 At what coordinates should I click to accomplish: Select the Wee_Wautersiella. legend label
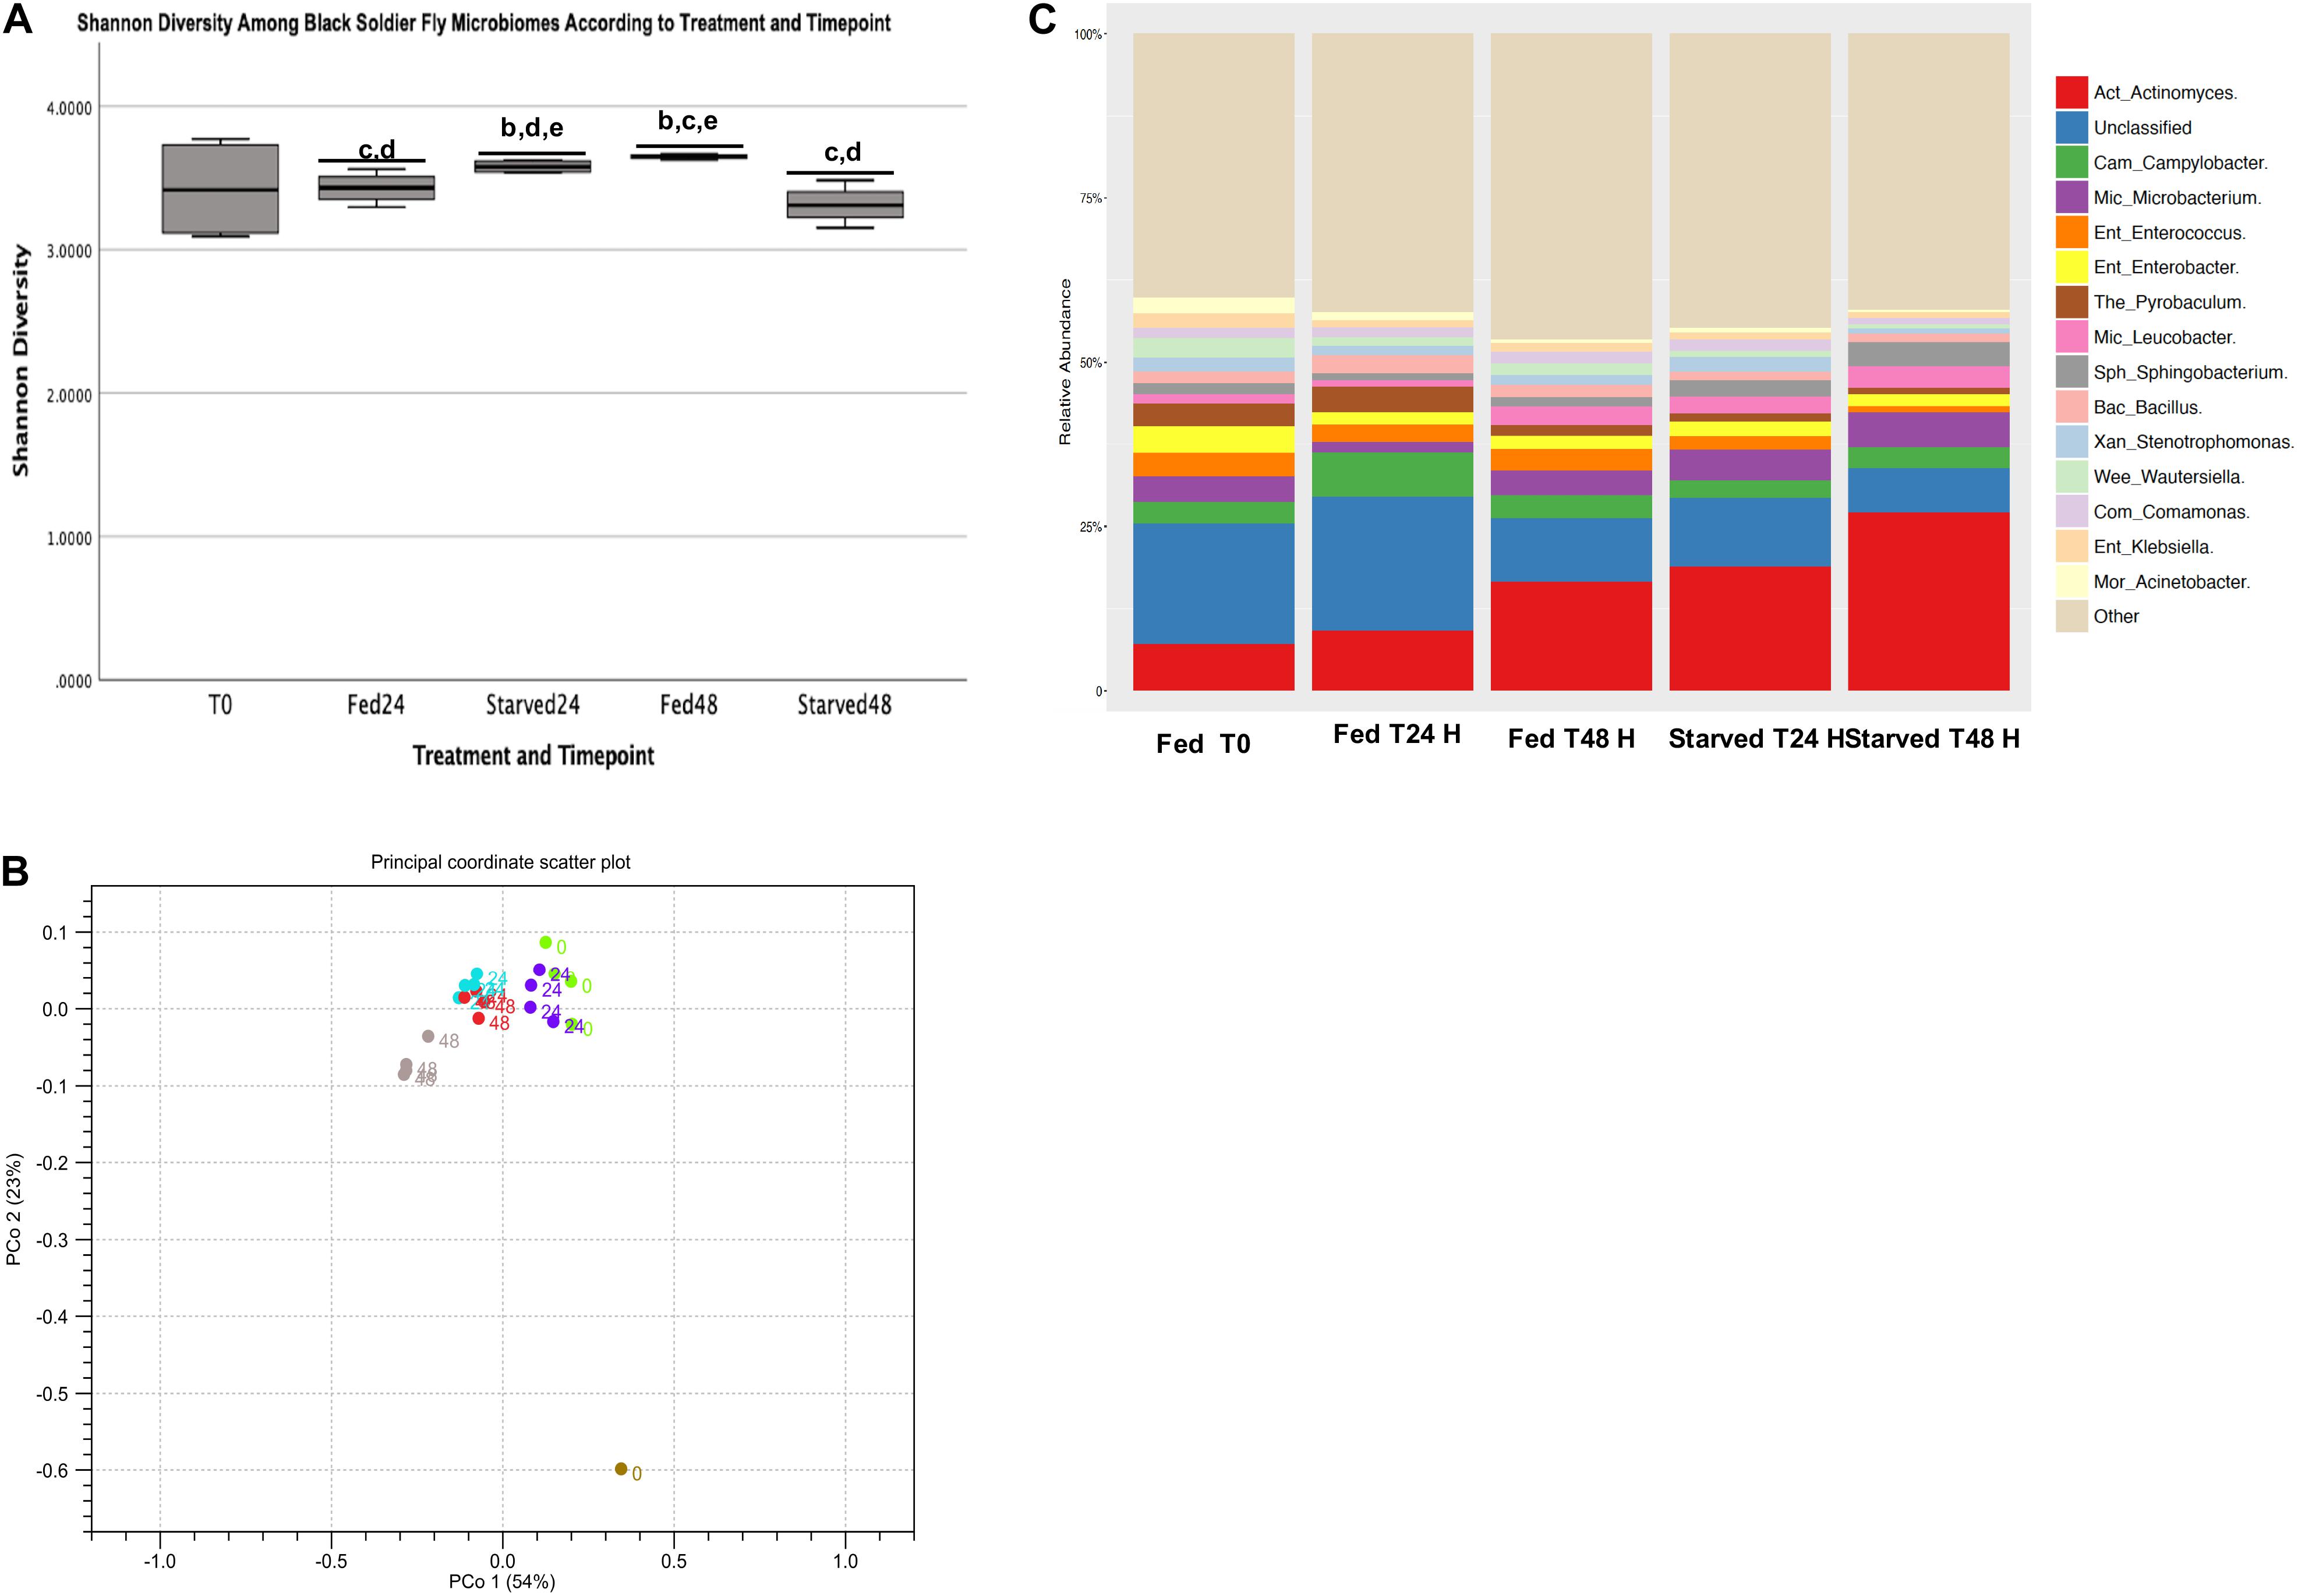click(x=2169, y=477)
